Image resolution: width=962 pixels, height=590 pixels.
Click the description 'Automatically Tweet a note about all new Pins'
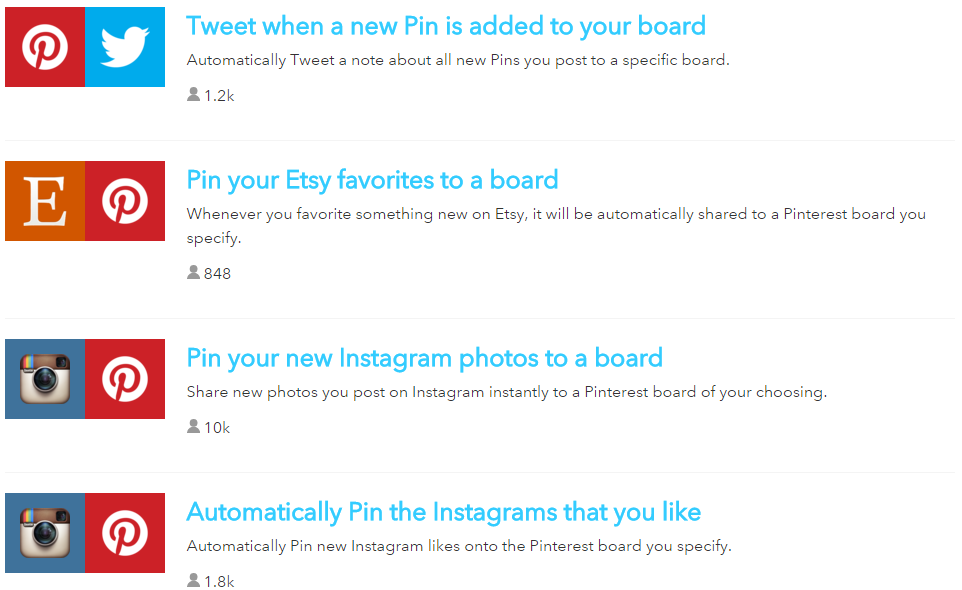[458, 60]
